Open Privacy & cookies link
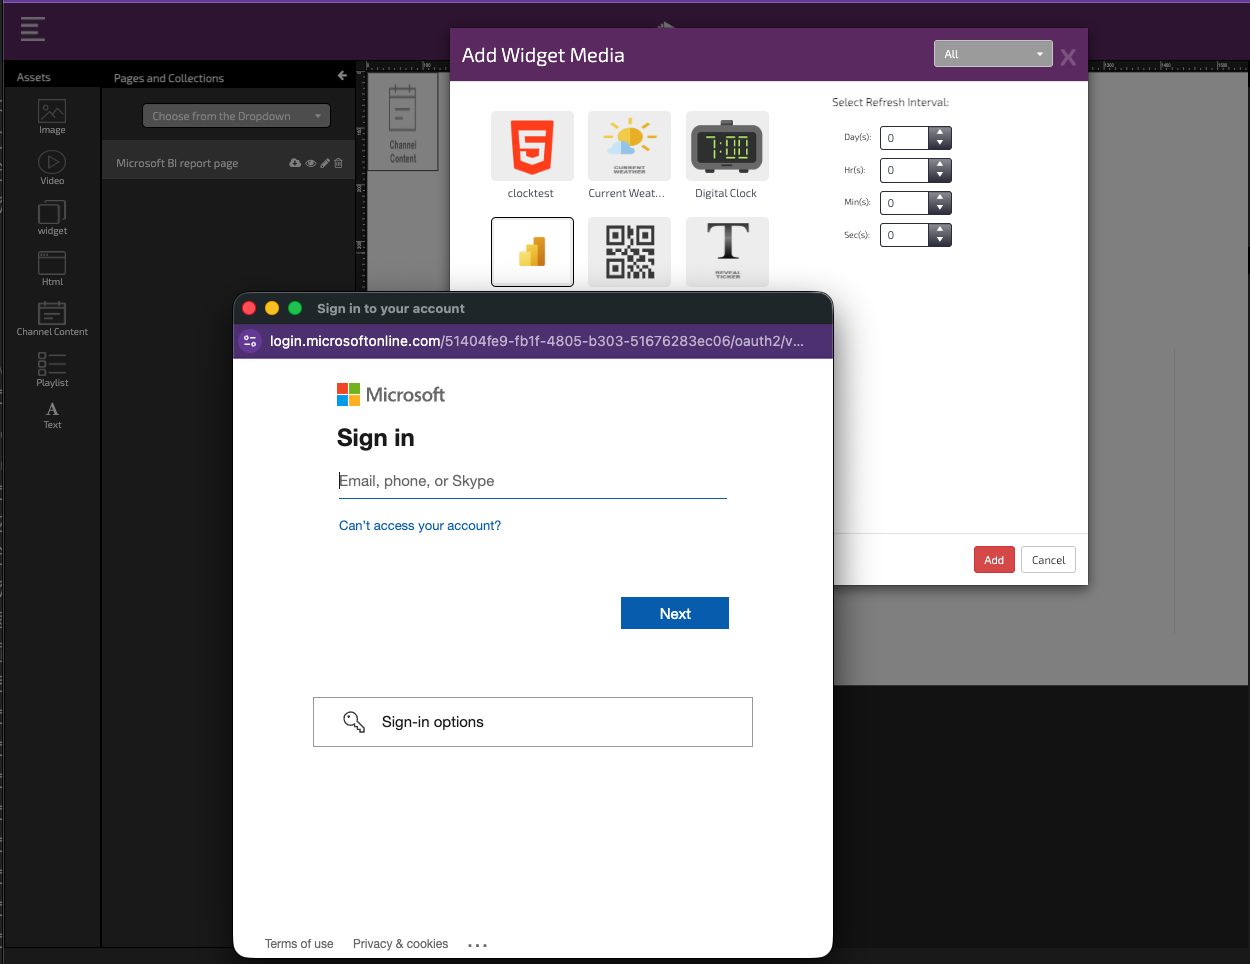The height and width of the screenshot is (964, 1250). click(400, 944)
